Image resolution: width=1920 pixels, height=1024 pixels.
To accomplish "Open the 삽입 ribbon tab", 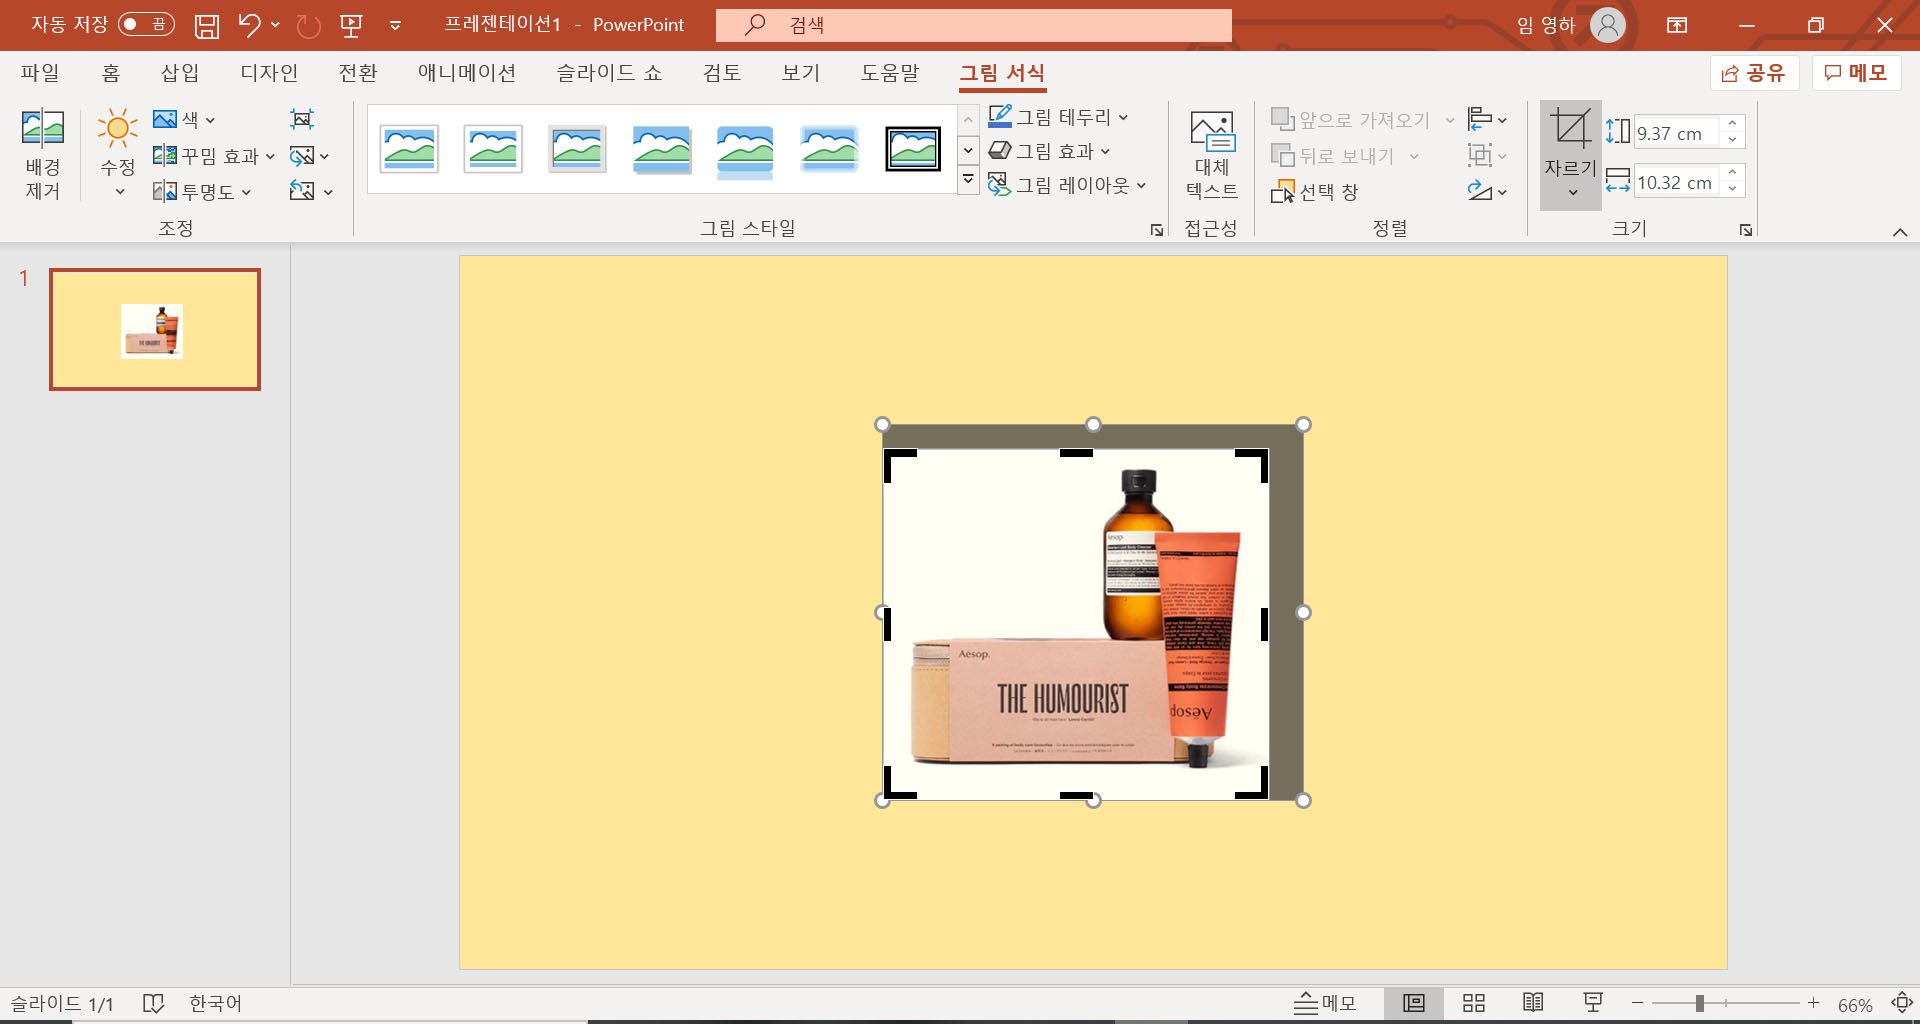I will [x=180, y=73].
